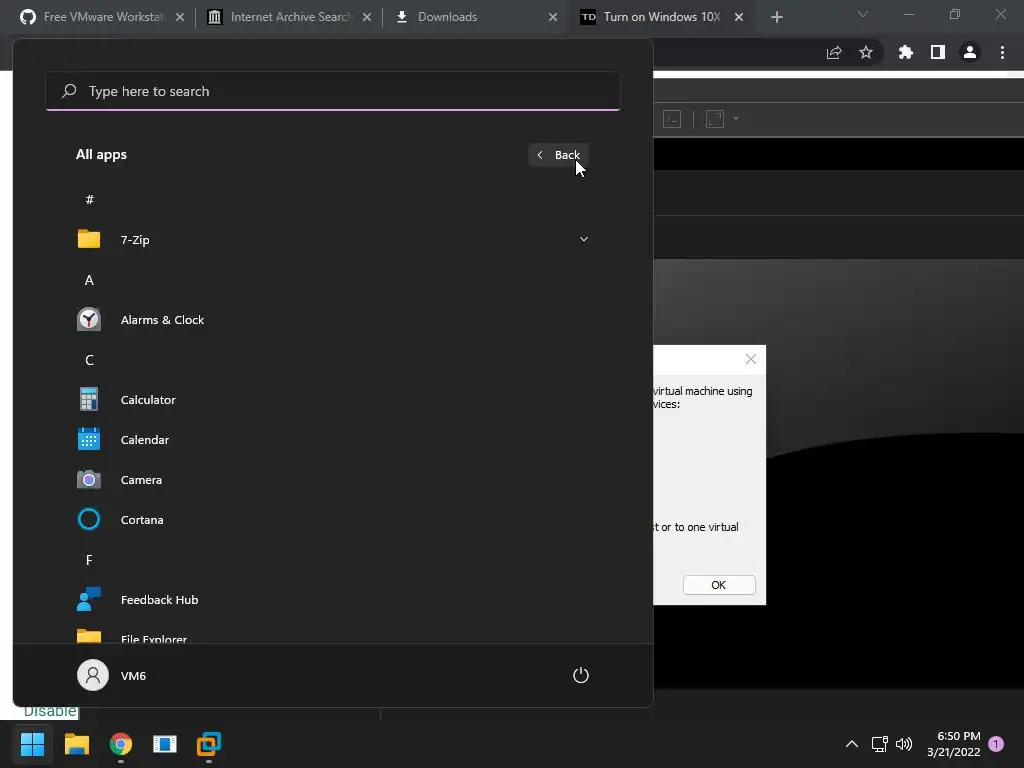Image resolution: width=1024 pixels, height=768 pixels.
Task: Close the VMware removable devices dialog
Action: pyautogui.click(x=751, y=359)
